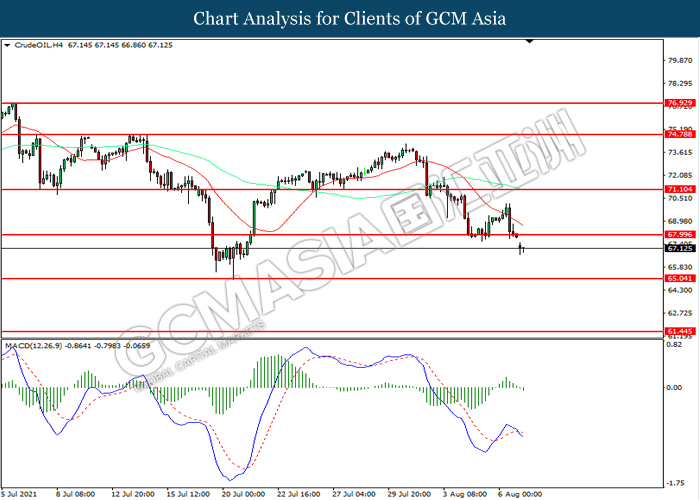Click the 79.870 price scale value
This screenshot has height=500, width=700.
[680, 60]
